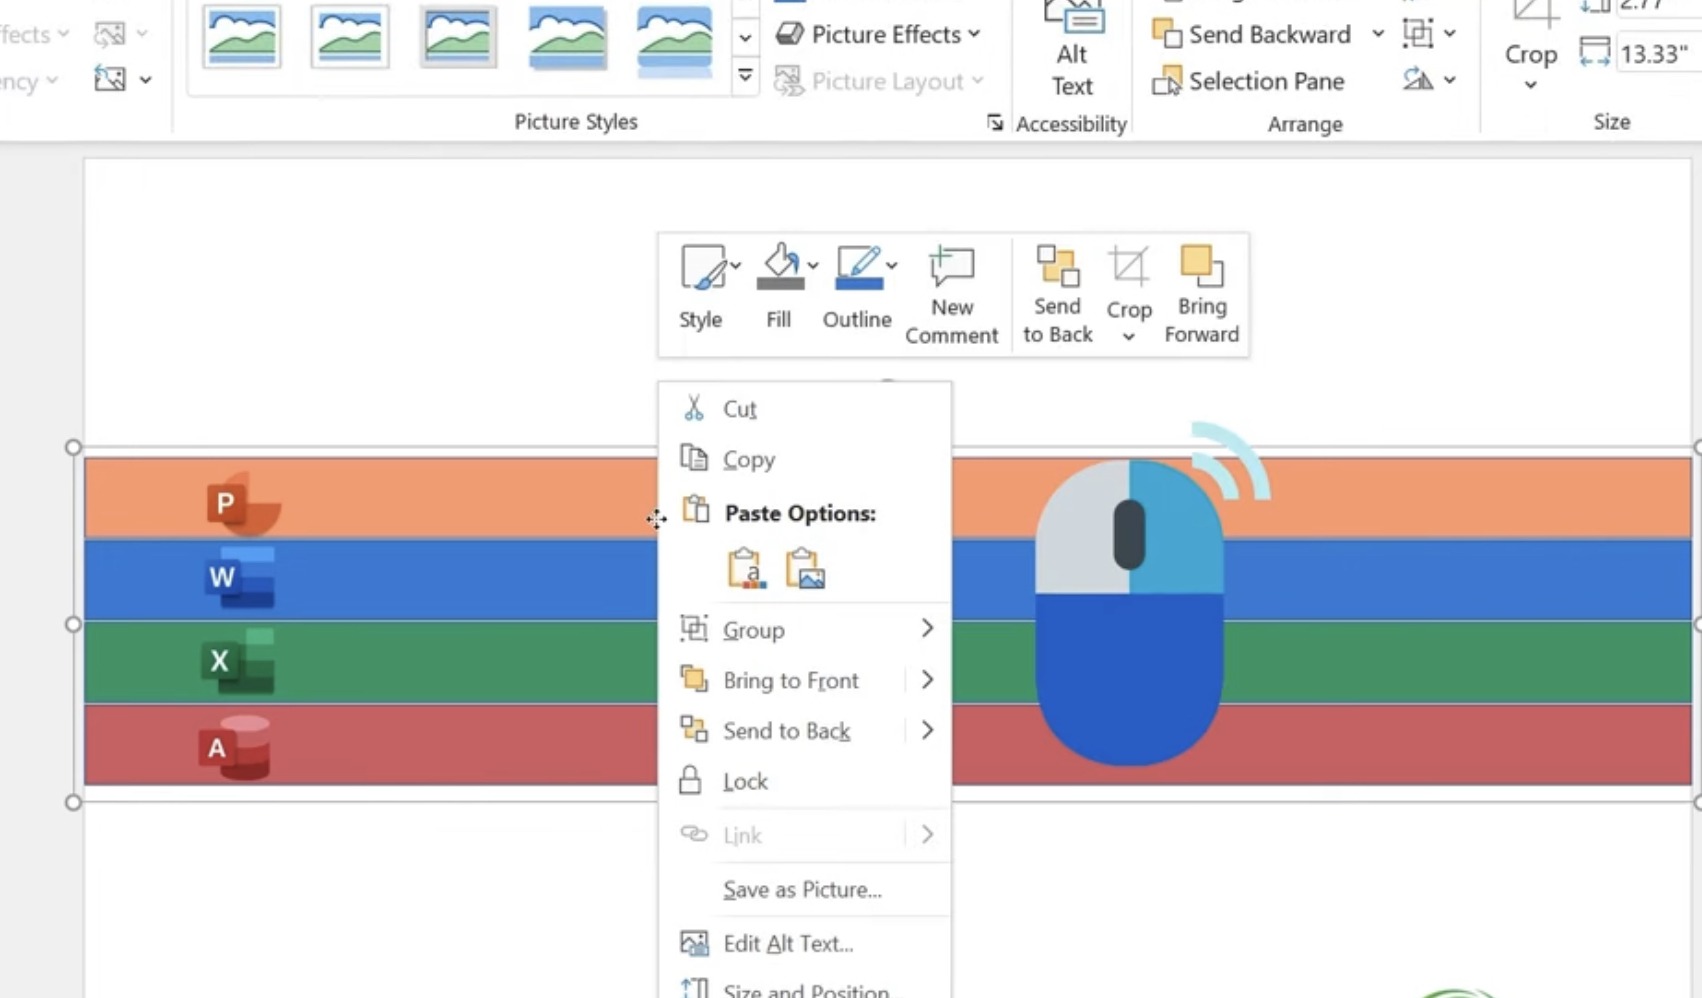Open the Picture Effects dropdown
Viewport: 1702px width, 998px height.
879,34
